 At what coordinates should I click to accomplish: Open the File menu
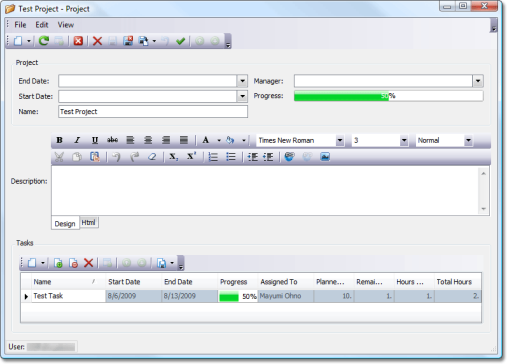click(x=20, y=25)
